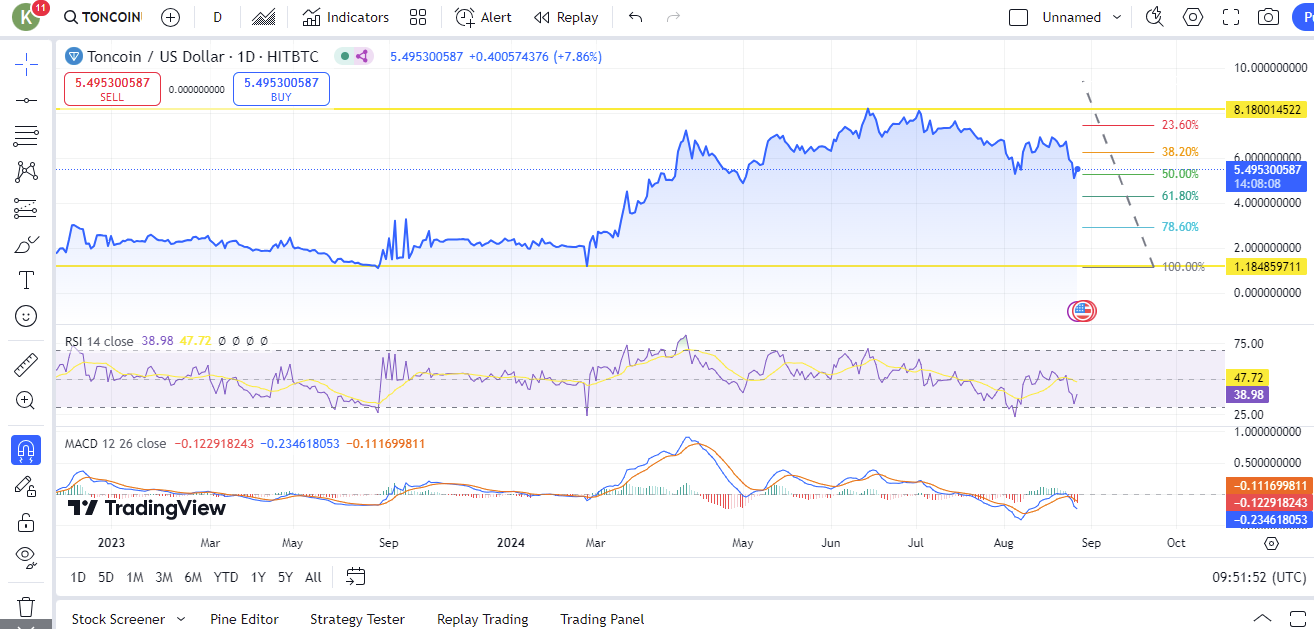Click the undo arrow
1314x629 pixels.
tap(635, 17)
